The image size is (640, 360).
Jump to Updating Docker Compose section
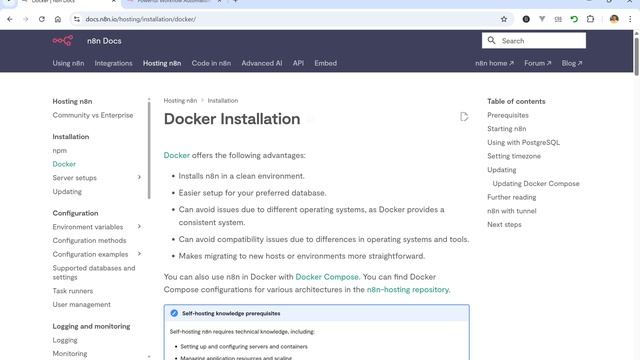(x=536, y=184)
